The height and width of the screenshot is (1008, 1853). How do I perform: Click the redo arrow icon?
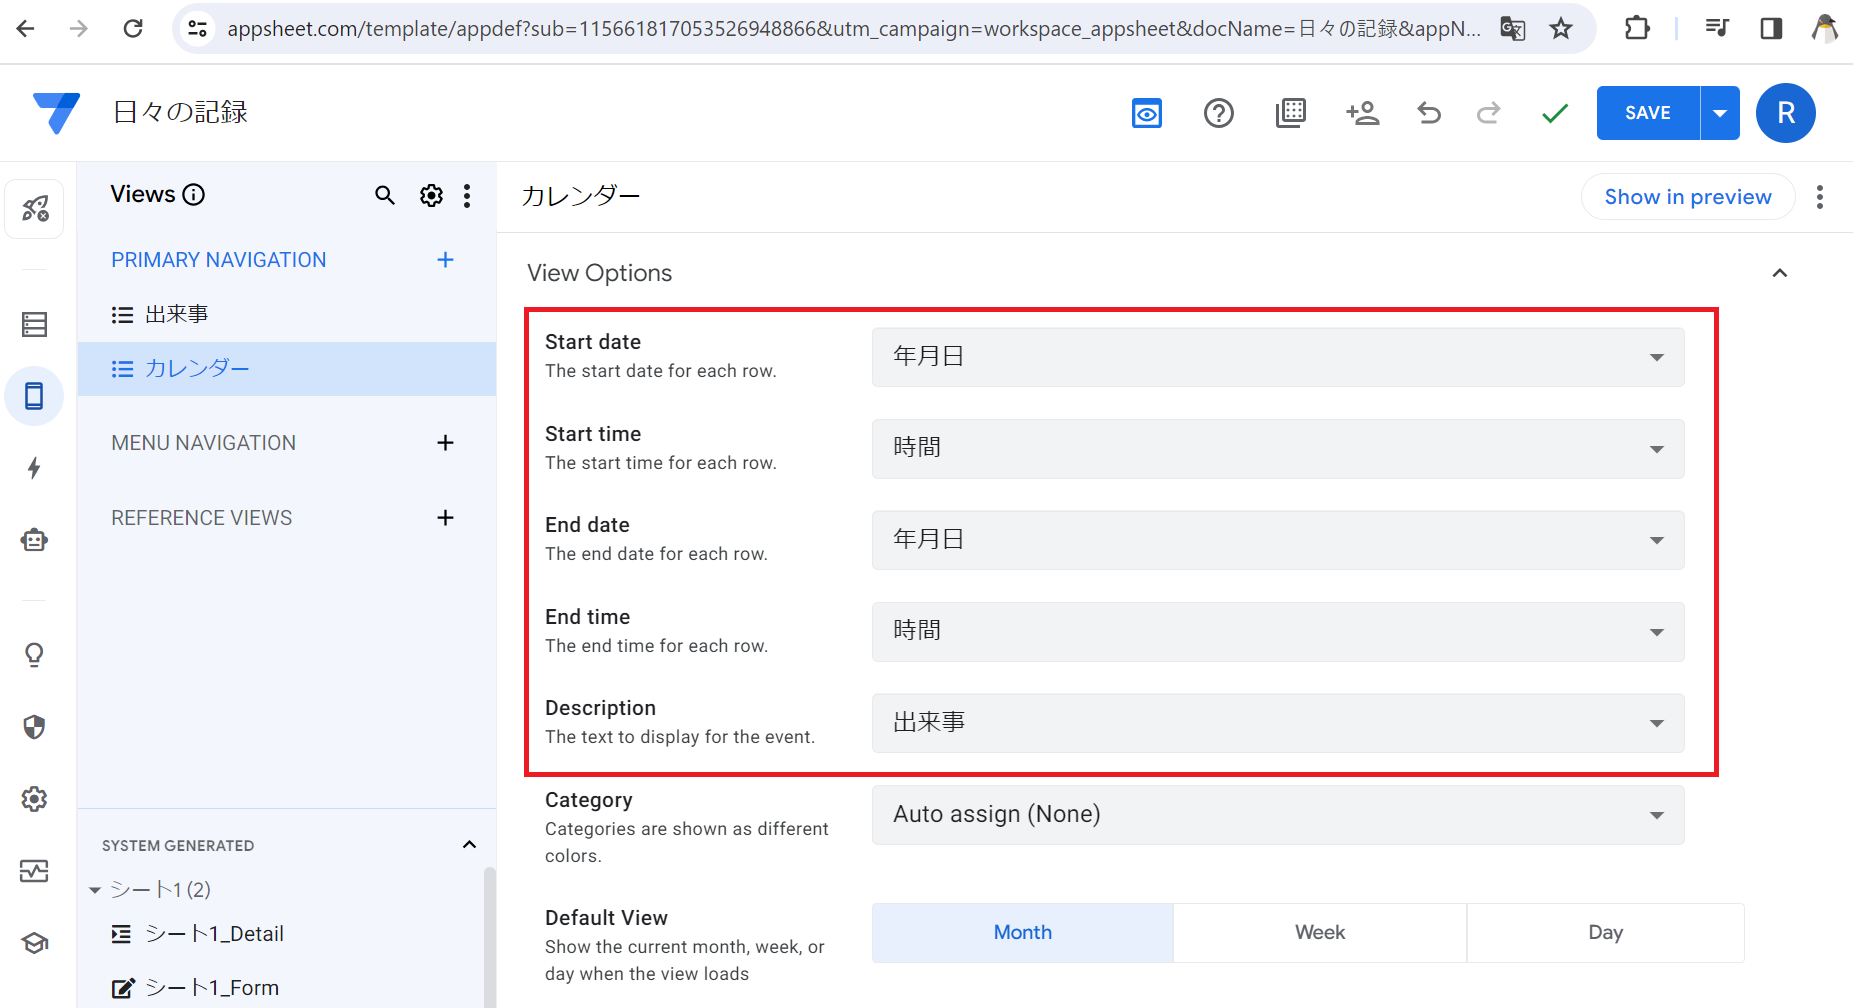(x=1489, y=113)
